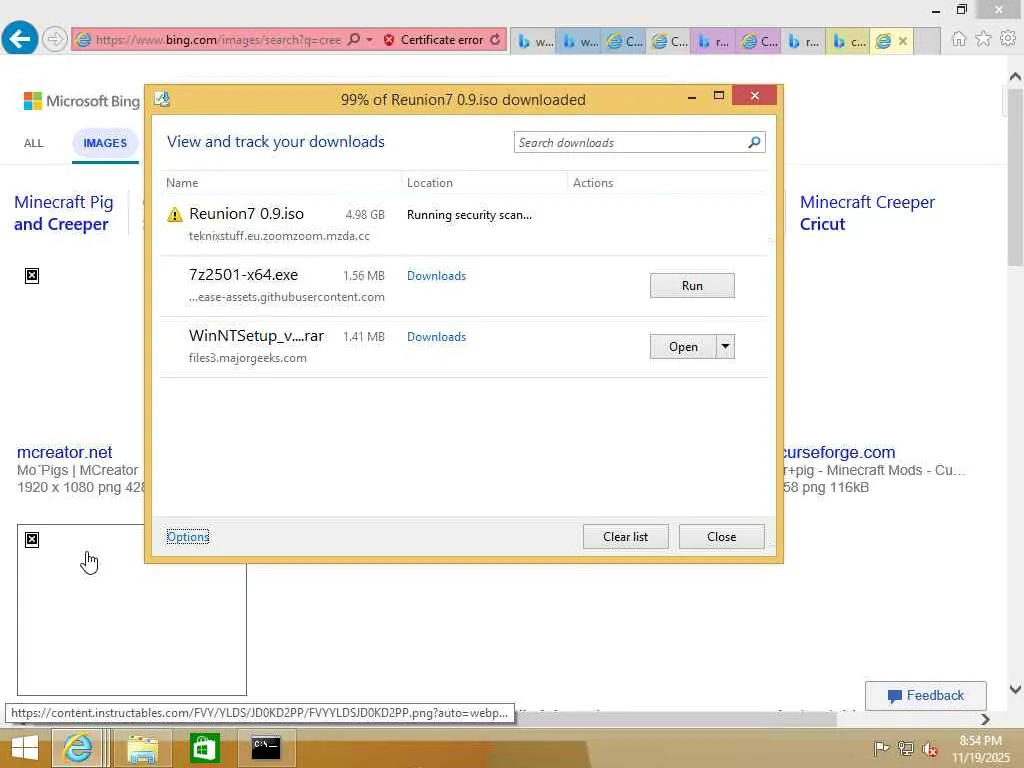
Task: Select the WinNTSetup_v....rar download entry
Action: click(464, 346)
